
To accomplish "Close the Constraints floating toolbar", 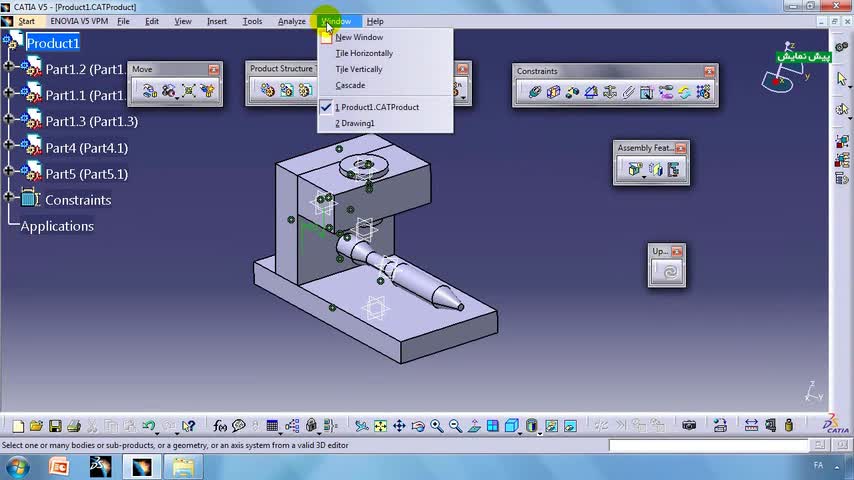I will coord(709,71).
